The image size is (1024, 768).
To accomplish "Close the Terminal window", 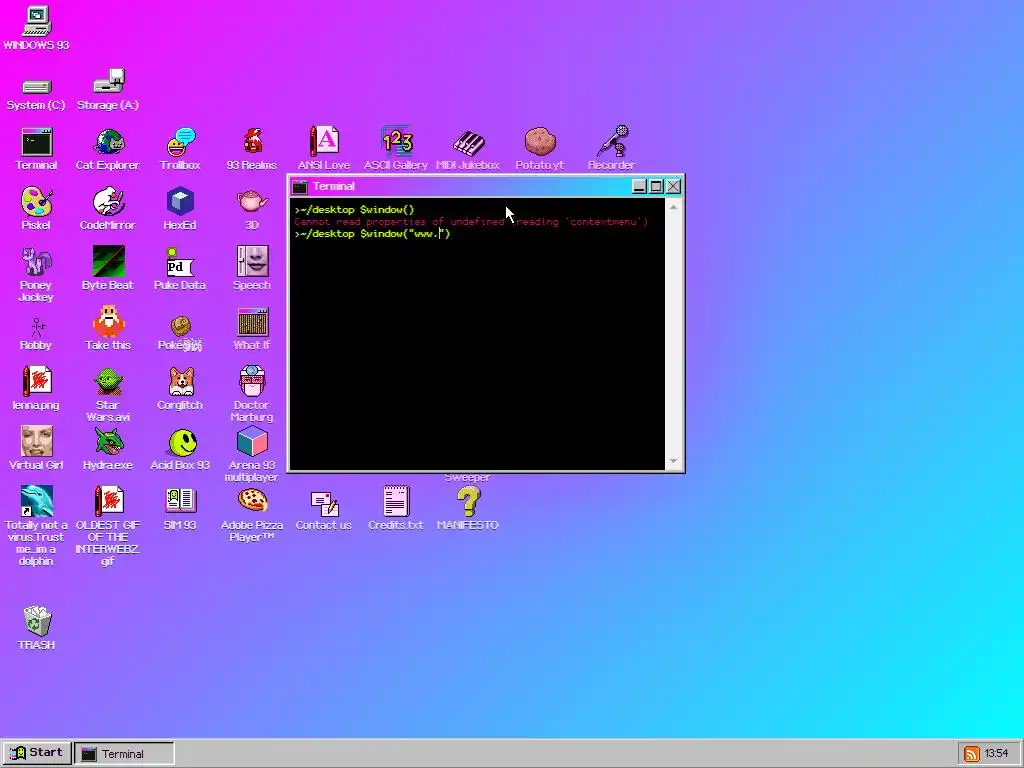I will [x=673, y=187].
